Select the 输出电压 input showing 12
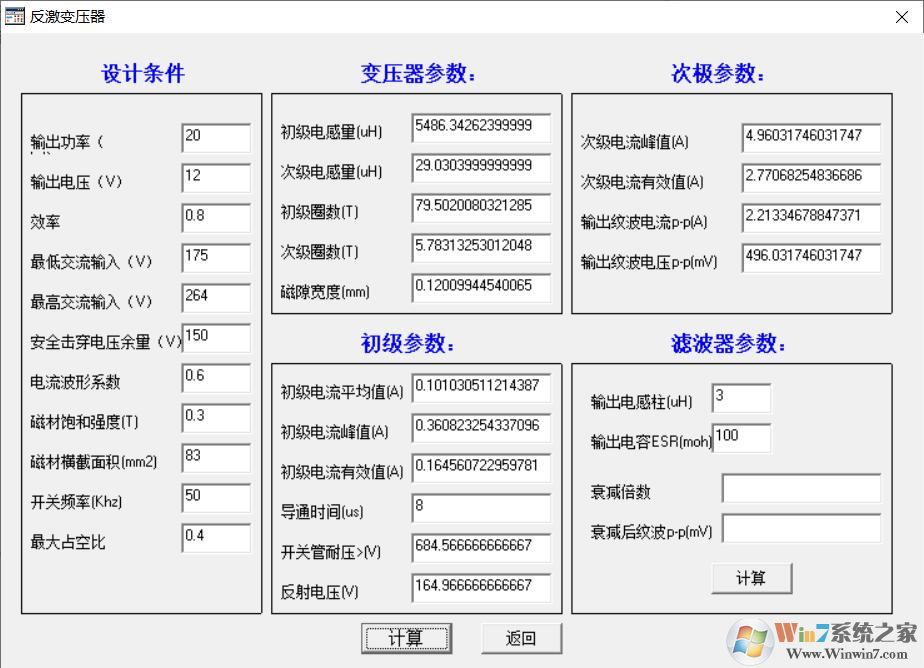This screenshot has height=668, width=924. coord(216,178)
